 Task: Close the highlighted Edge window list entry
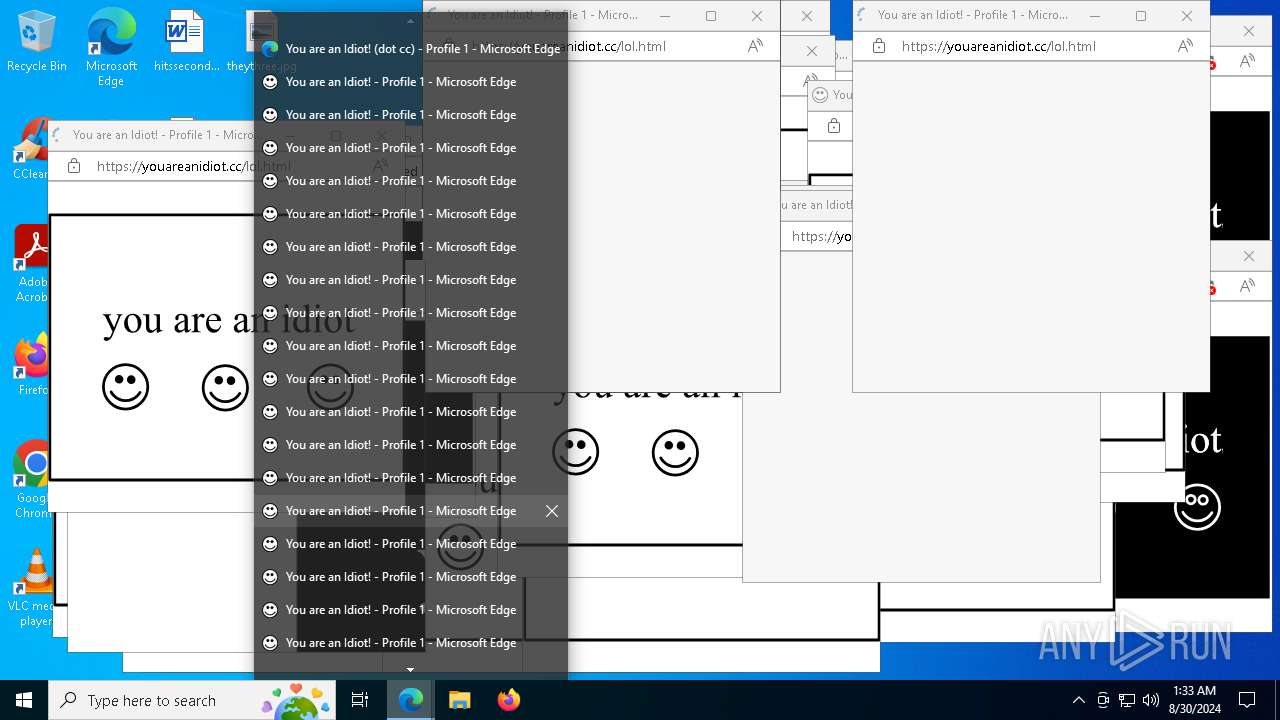point(551,511)
